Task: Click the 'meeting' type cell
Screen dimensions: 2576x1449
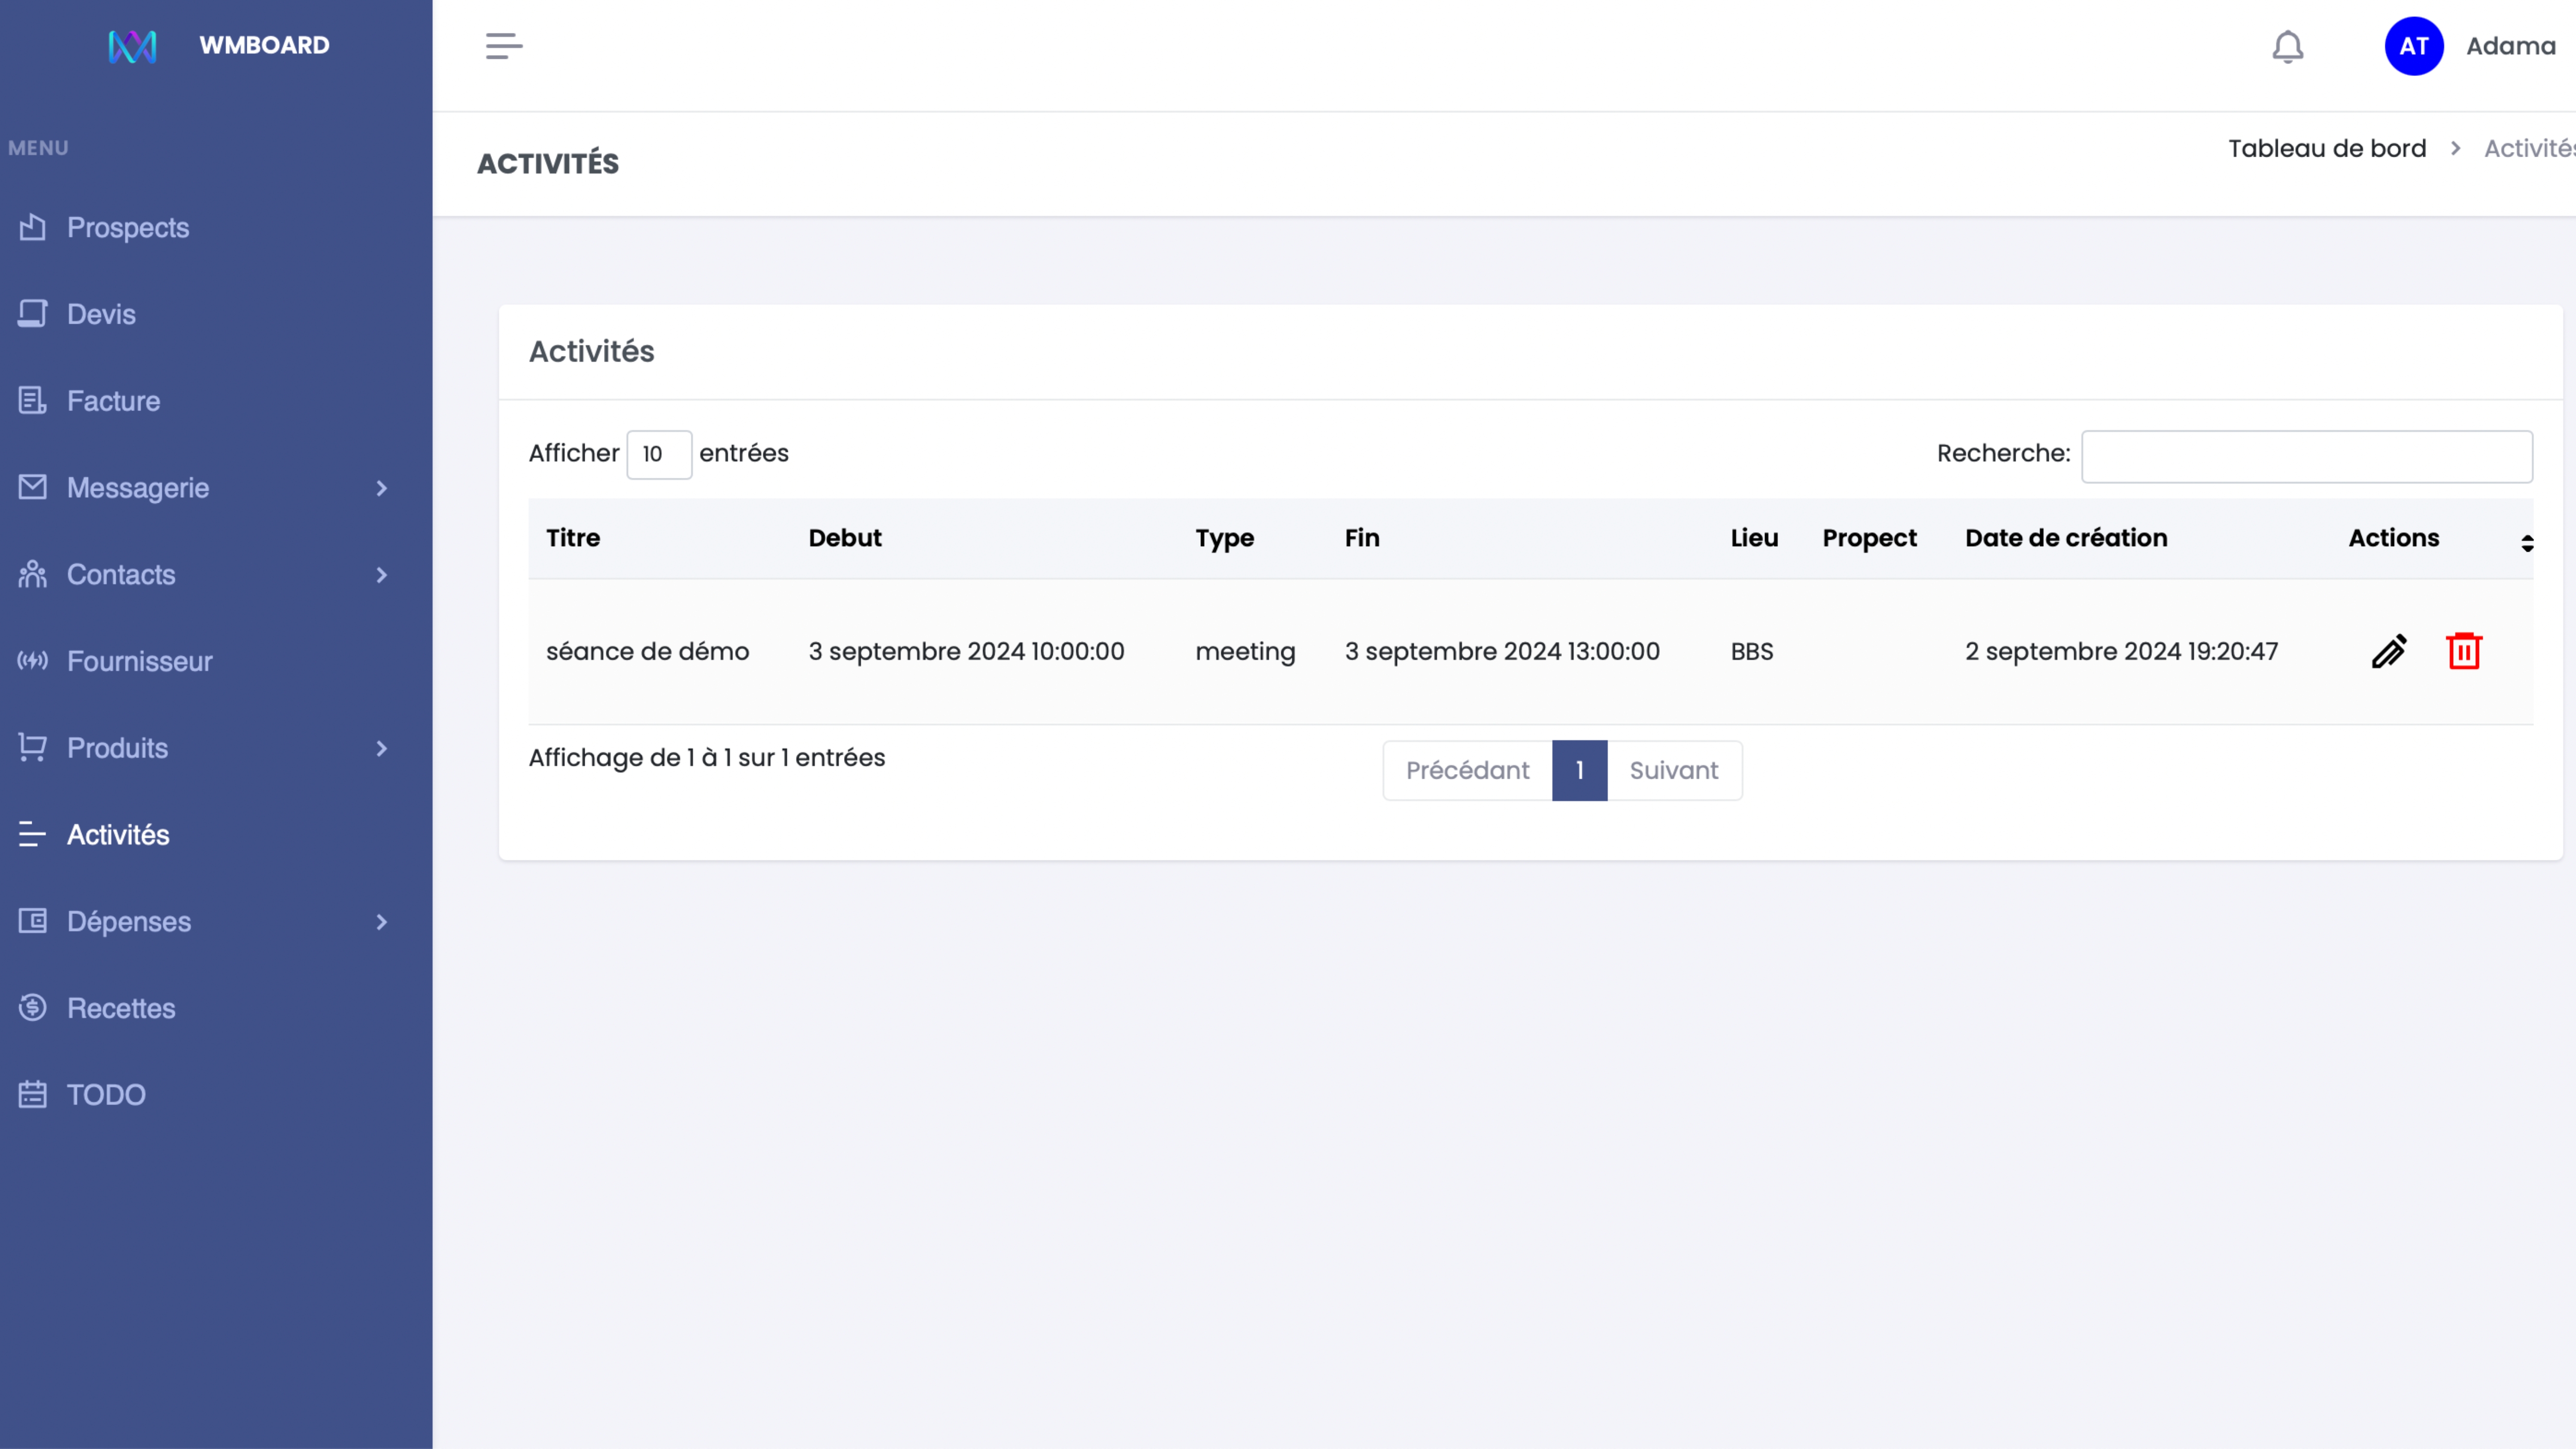Action: click(x=1245, y=652)
